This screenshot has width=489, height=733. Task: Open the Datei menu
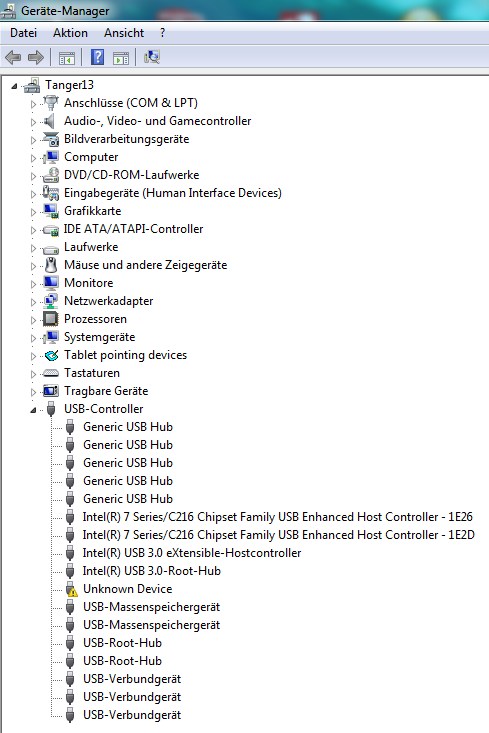23,33
